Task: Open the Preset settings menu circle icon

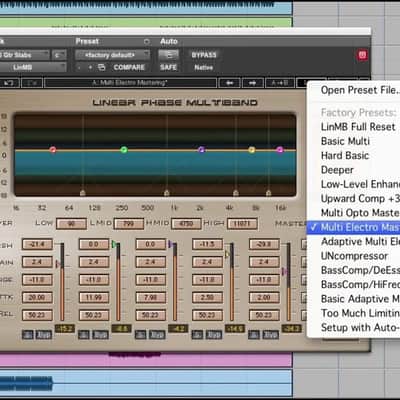Action: pos(146,42)
